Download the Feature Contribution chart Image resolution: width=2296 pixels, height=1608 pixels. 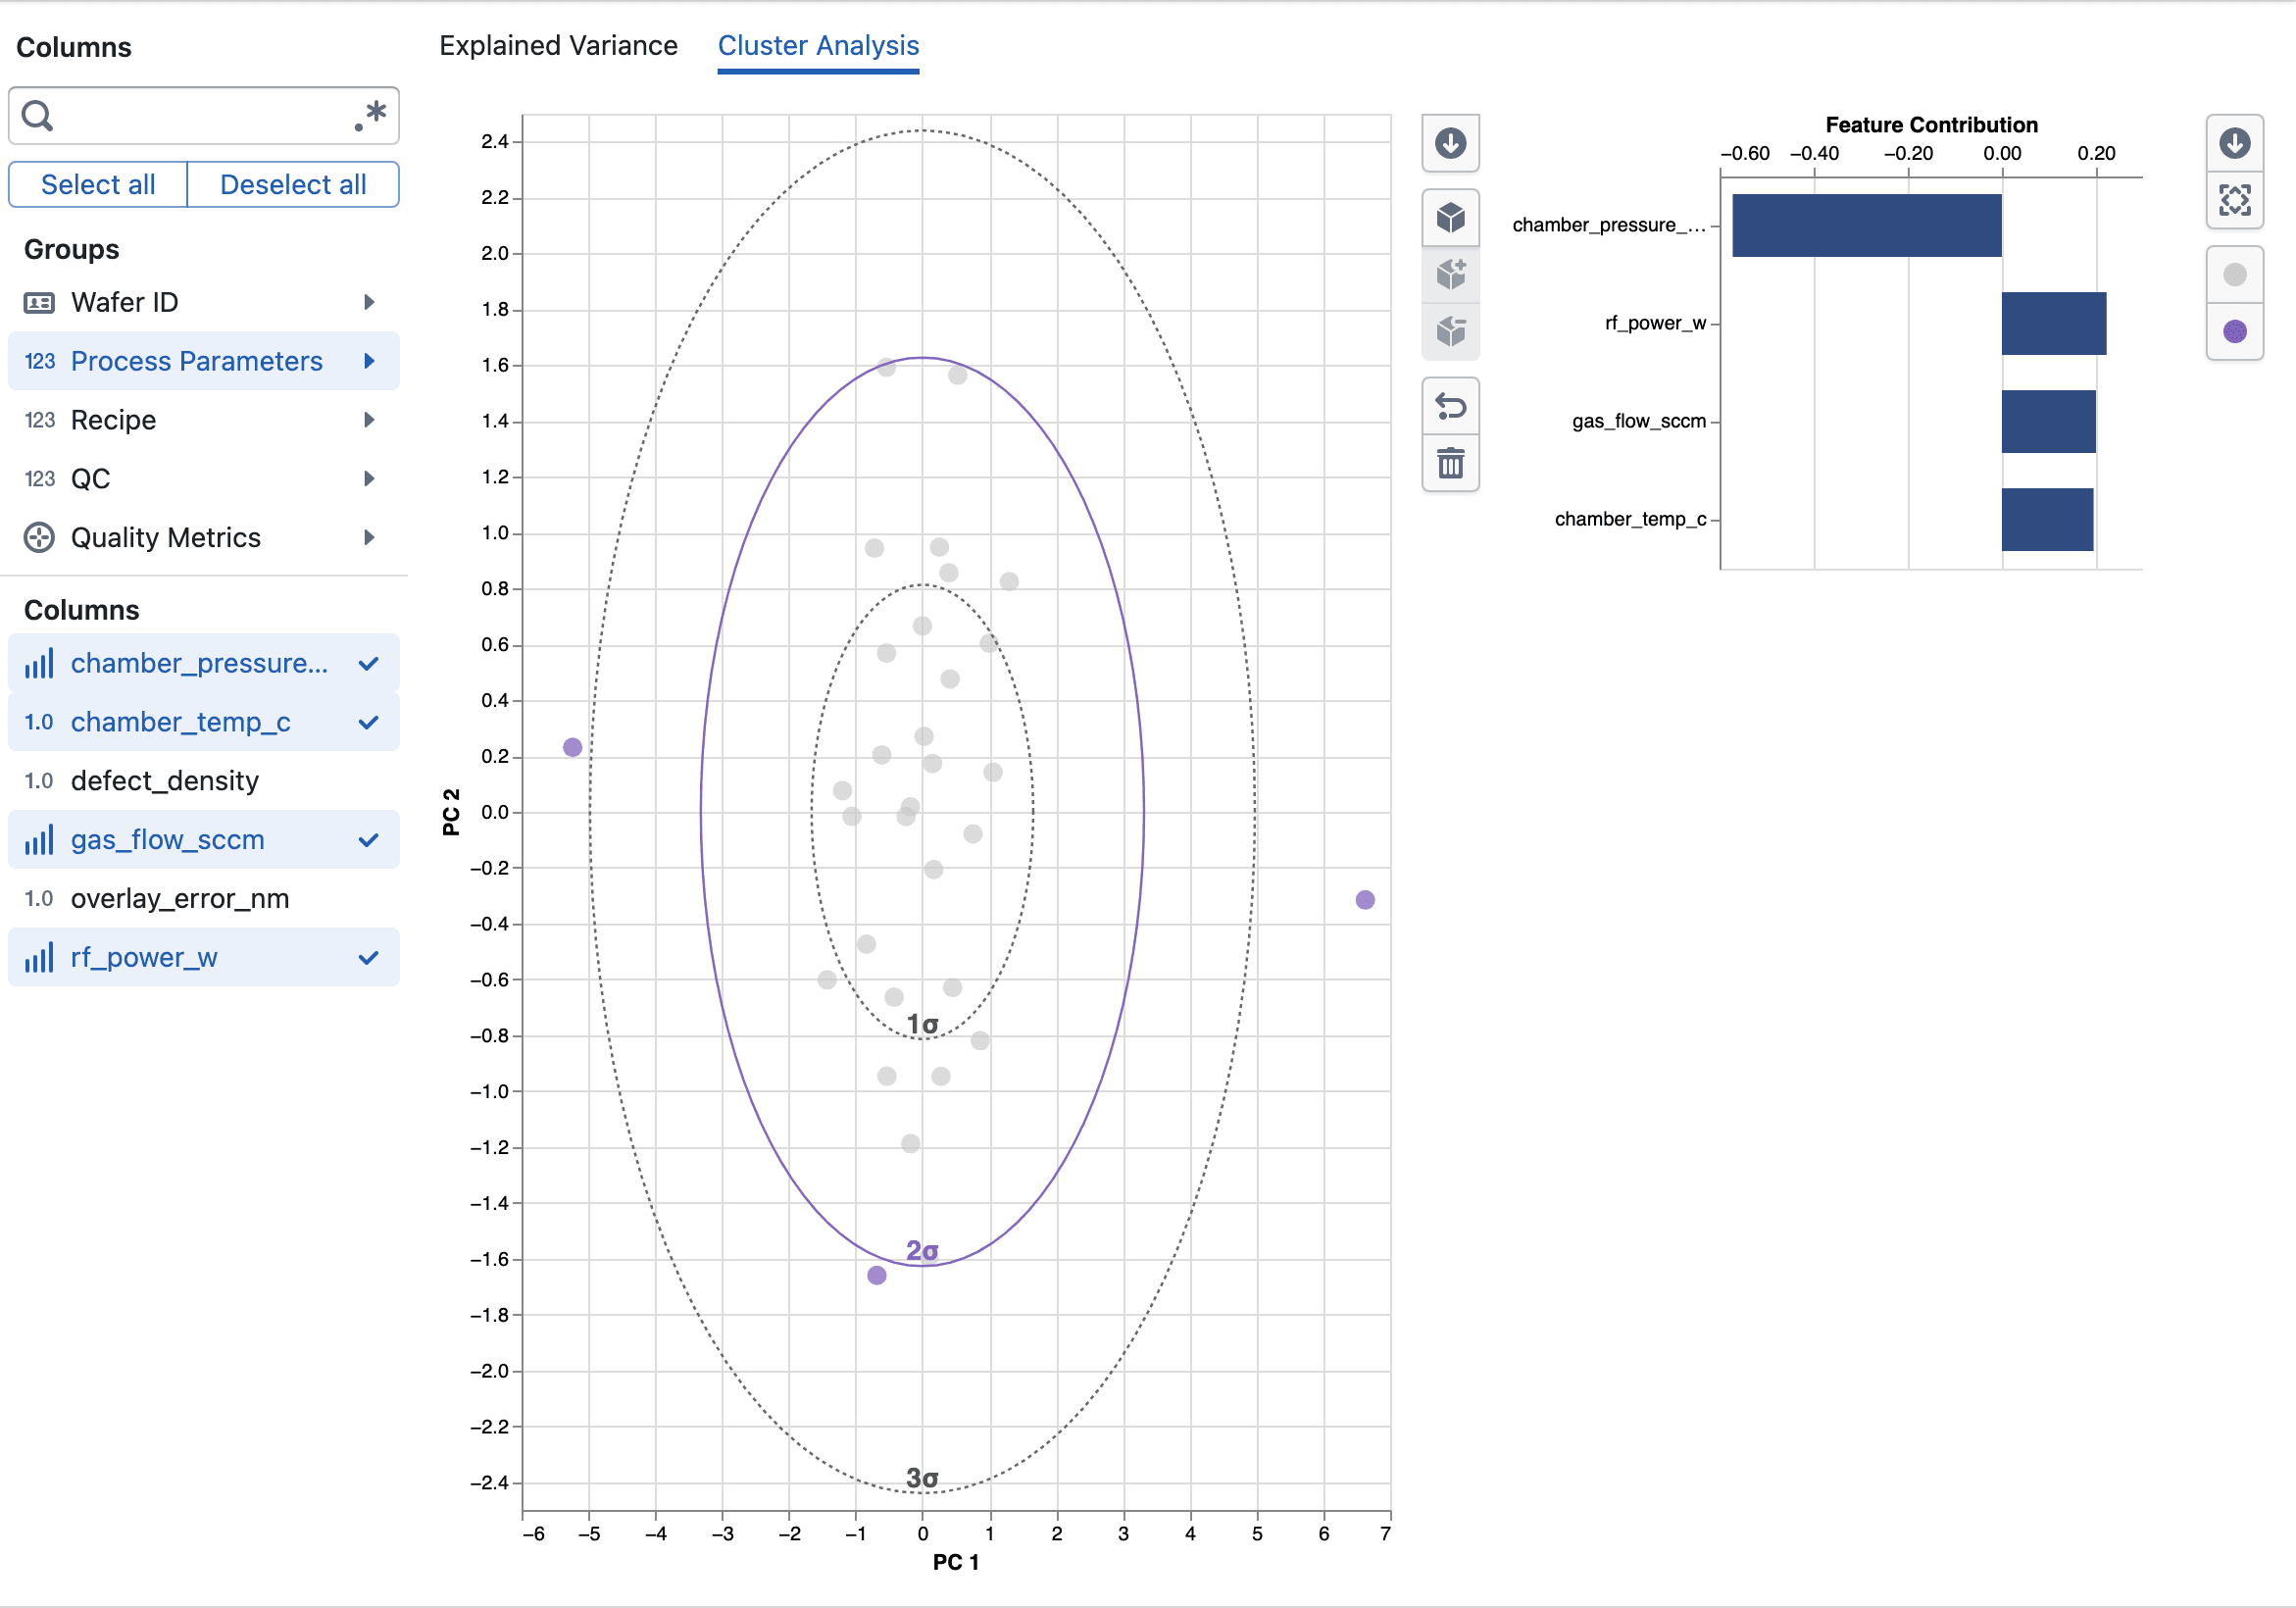tap(2234, 143)
